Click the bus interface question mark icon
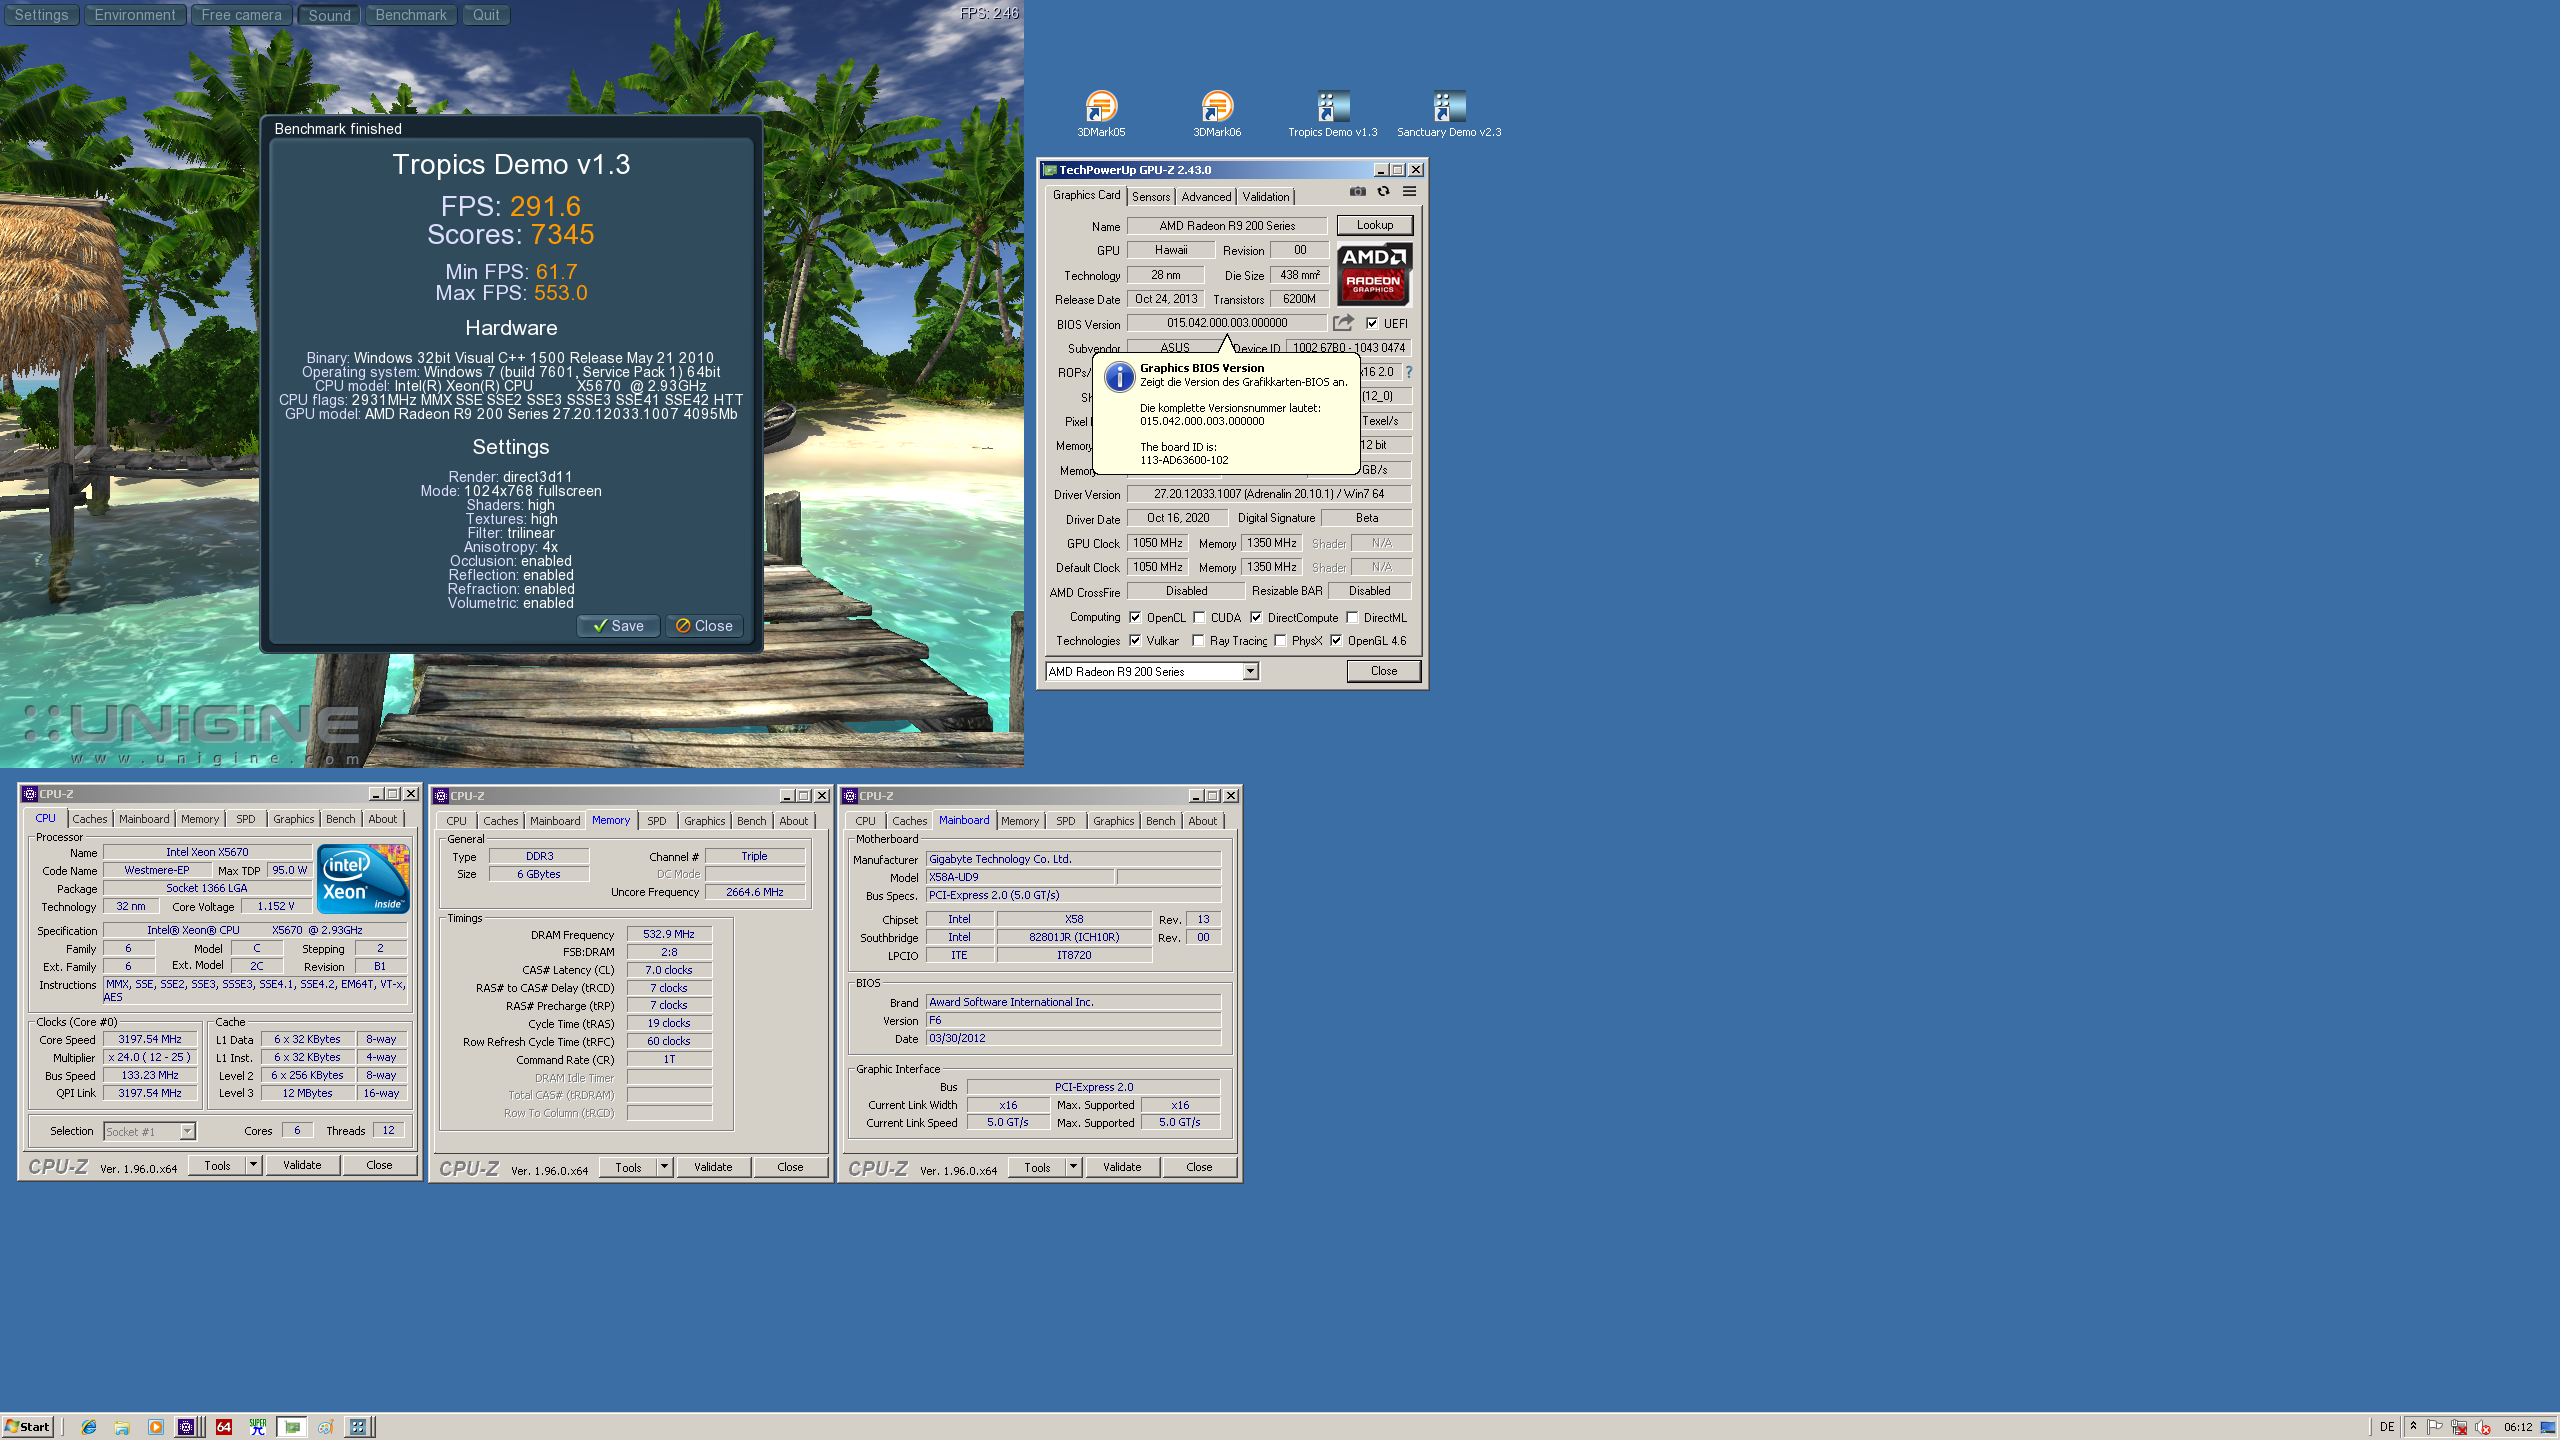The image size is (2560, 1440). (x=1409, y=372)
